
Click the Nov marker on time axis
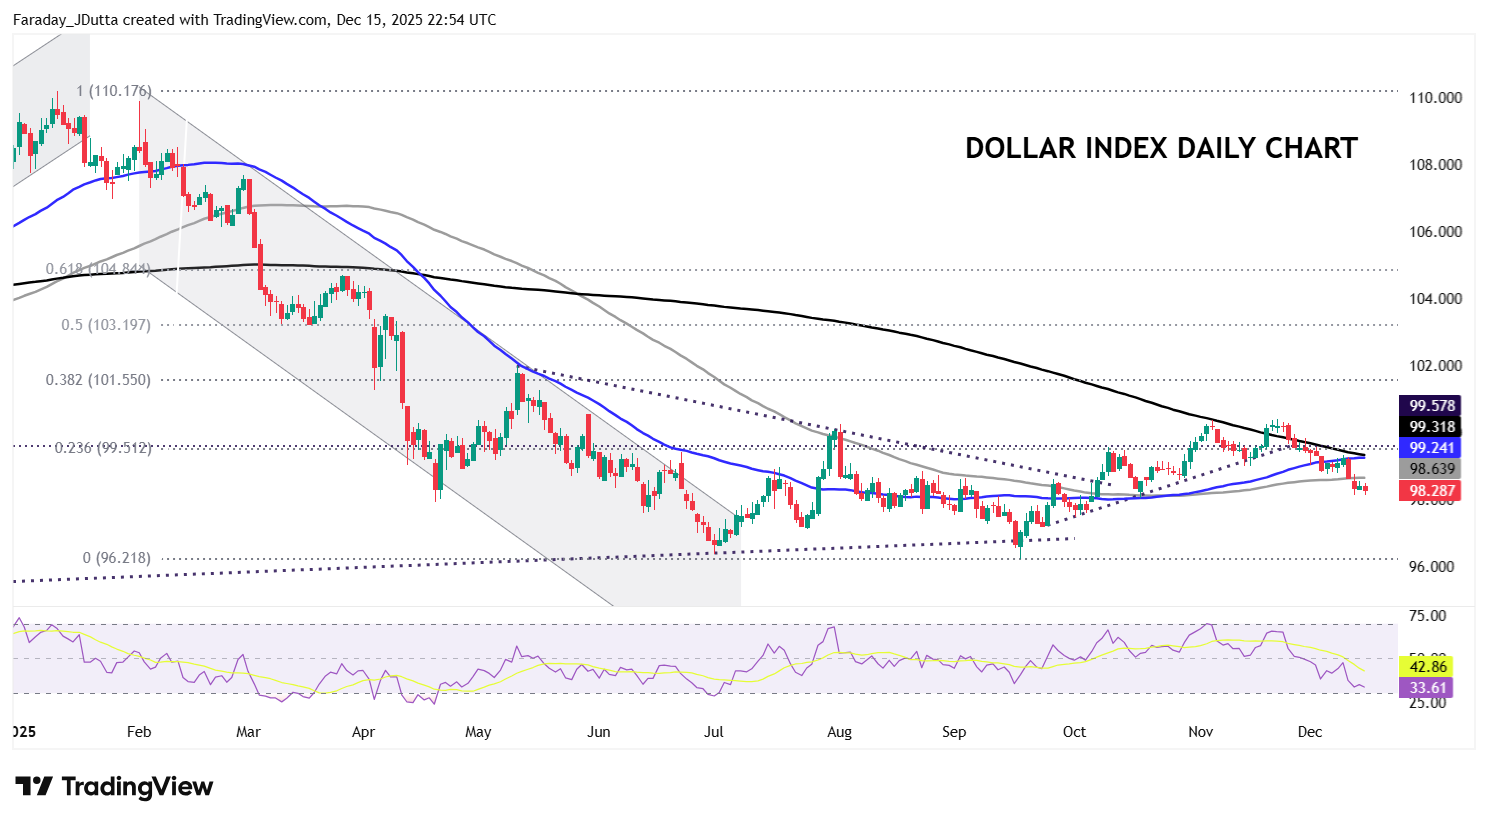coord(1200,732)
